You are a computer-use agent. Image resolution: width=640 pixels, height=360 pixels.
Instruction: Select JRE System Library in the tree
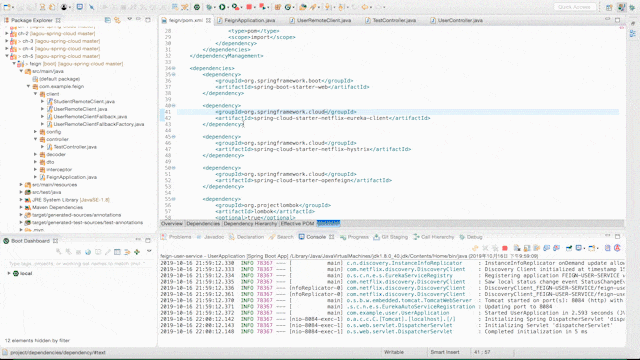coord(70,200)
